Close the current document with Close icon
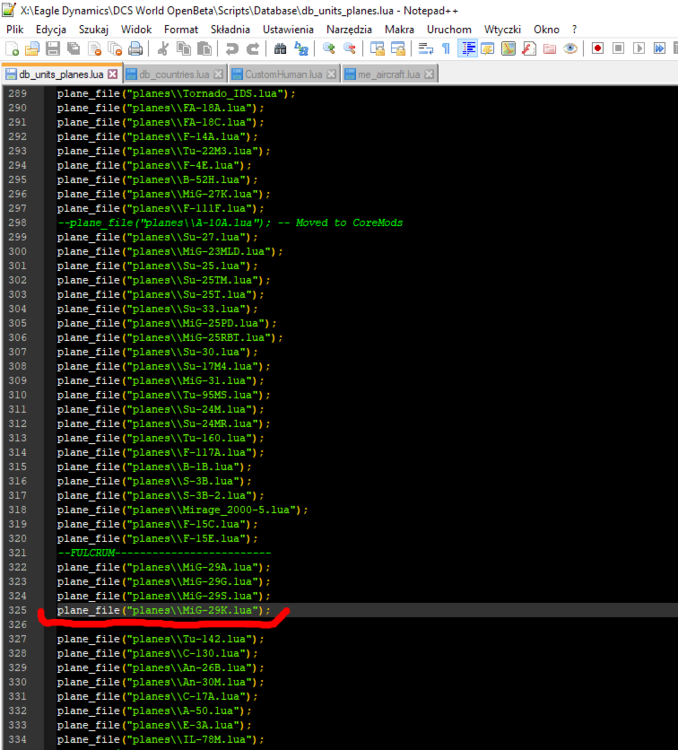Image resolution: width=678 pixels, height=750 pixels. click(95, 48)
